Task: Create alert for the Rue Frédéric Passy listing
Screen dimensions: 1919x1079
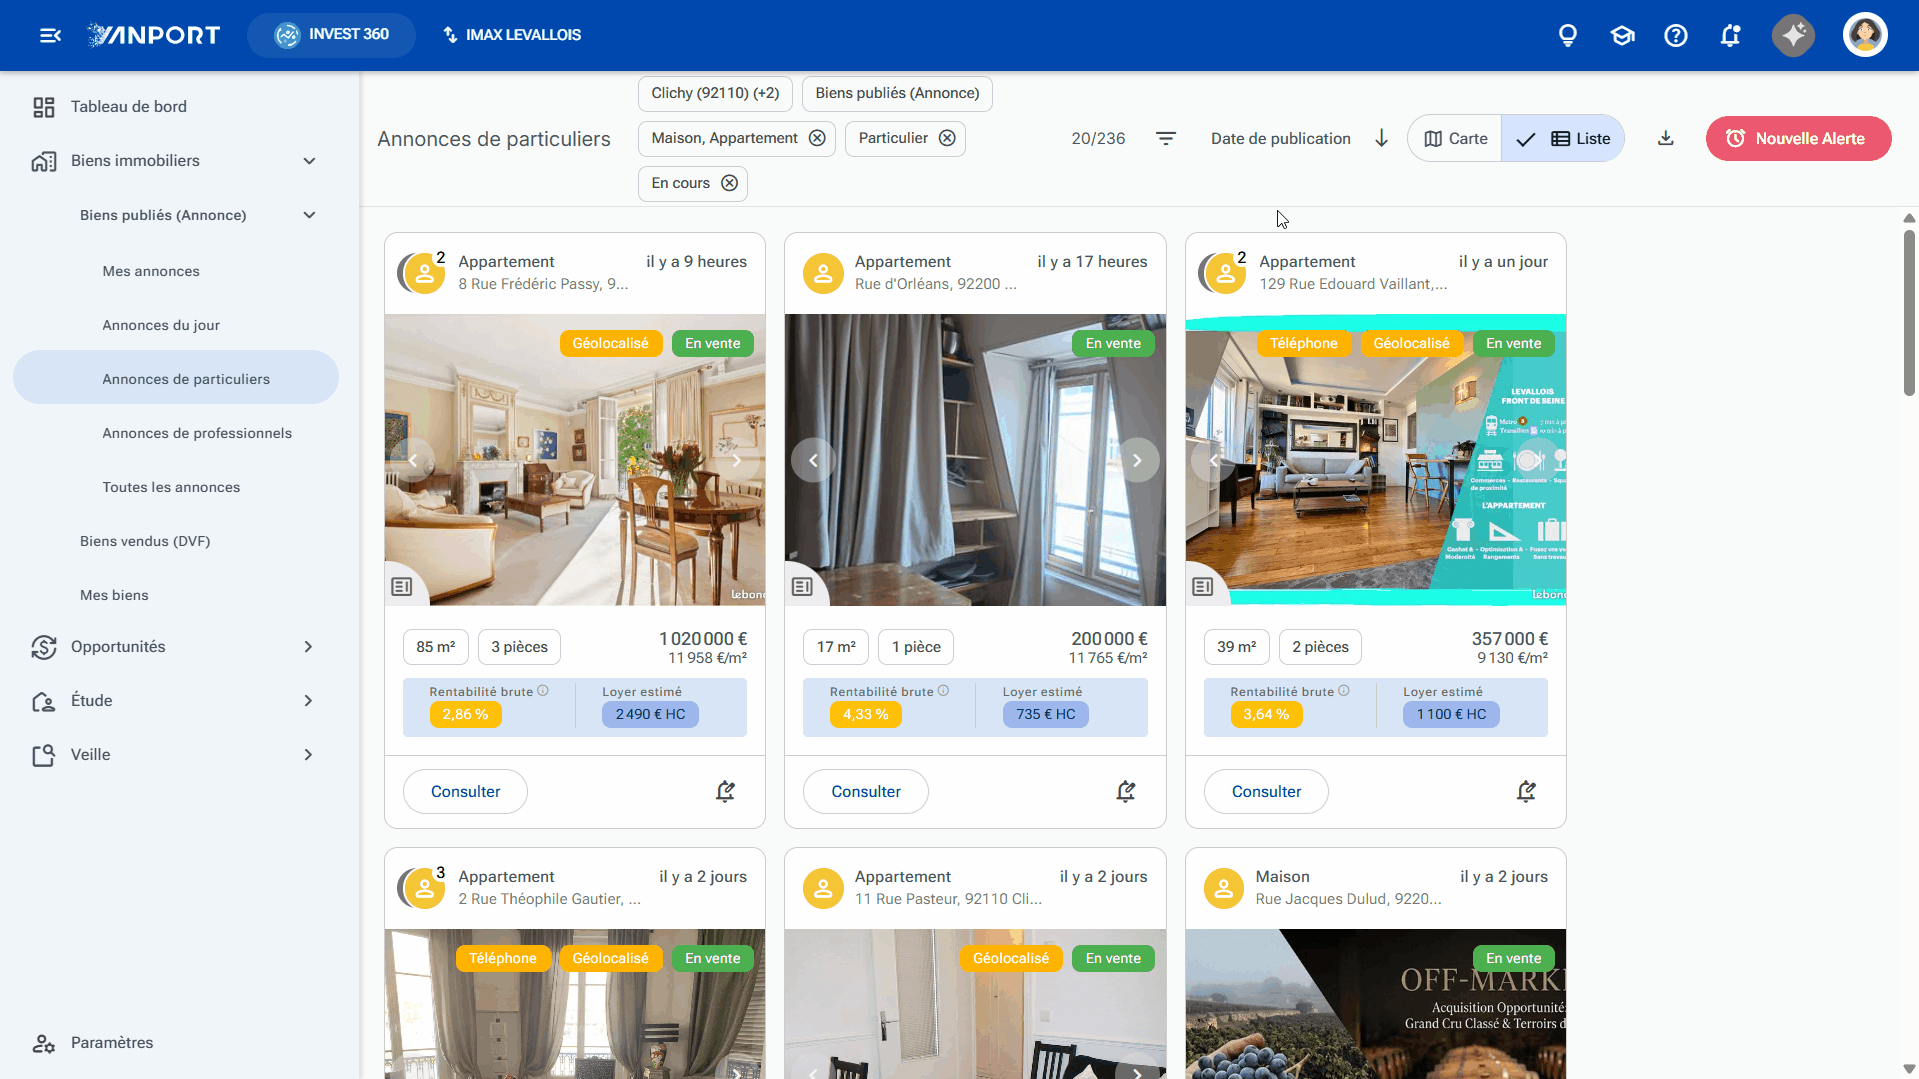Action: 725,792
